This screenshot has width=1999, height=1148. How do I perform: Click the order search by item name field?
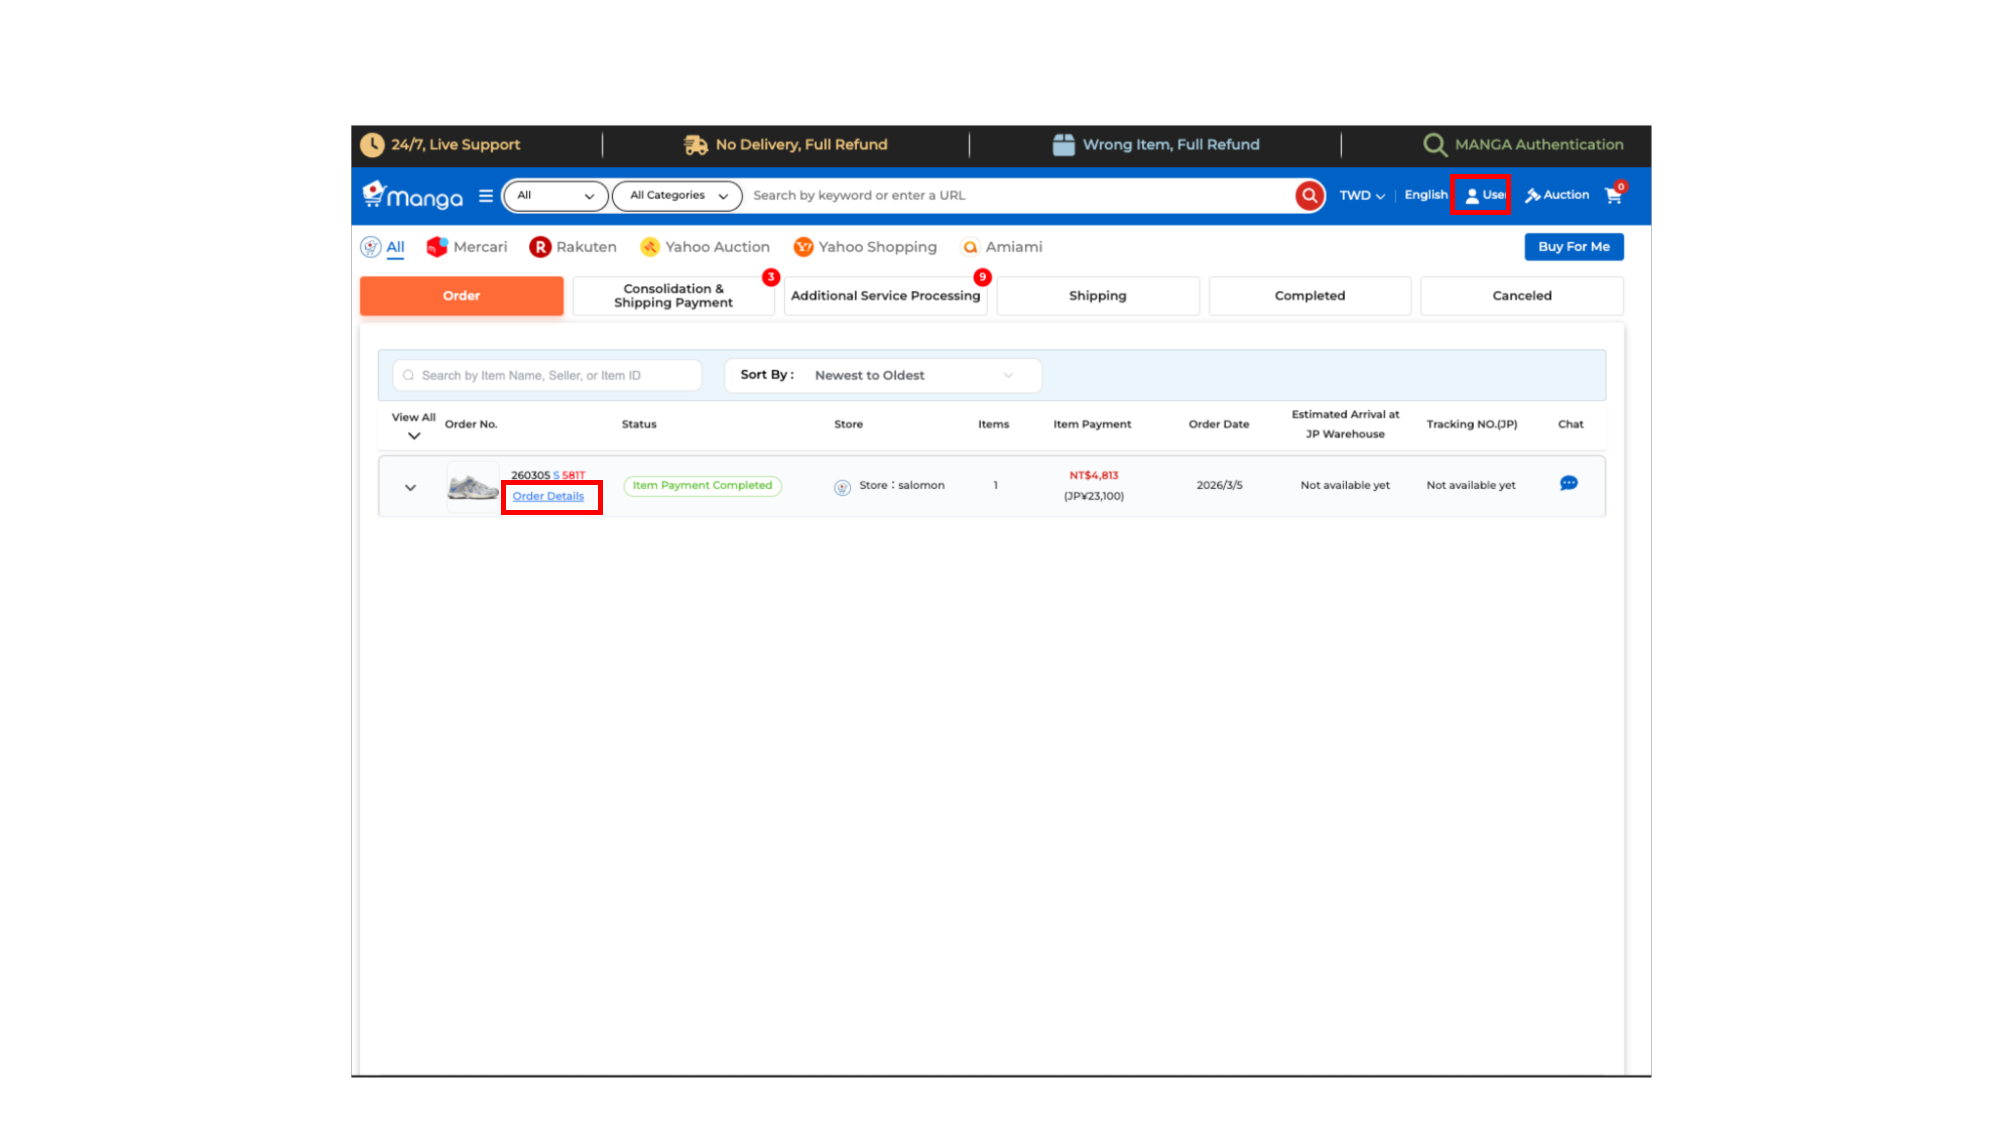click(x=548, y=376)
